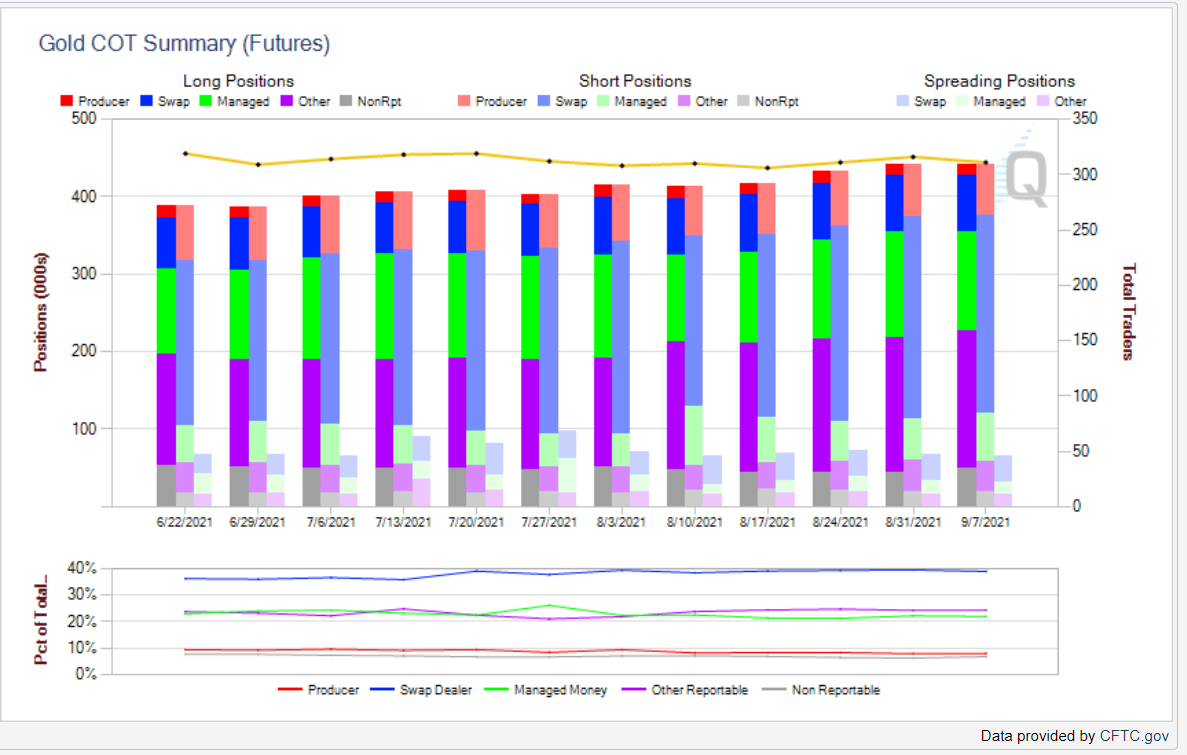Click the 9/7/2021 date label
The height and width of the screenshot is (755, 1187).
pyautogui.click(x=986, y=522)
